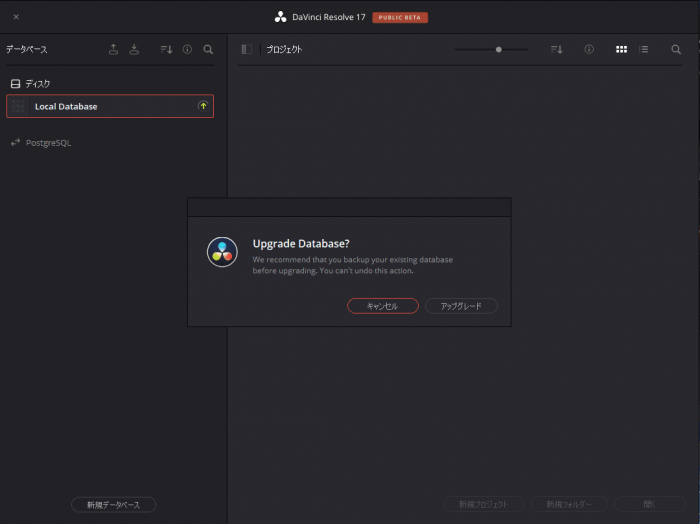Screen dimensions: 700x524
Task: Close the project manager window
Action: pyautogui.click(x=16, y=17)
